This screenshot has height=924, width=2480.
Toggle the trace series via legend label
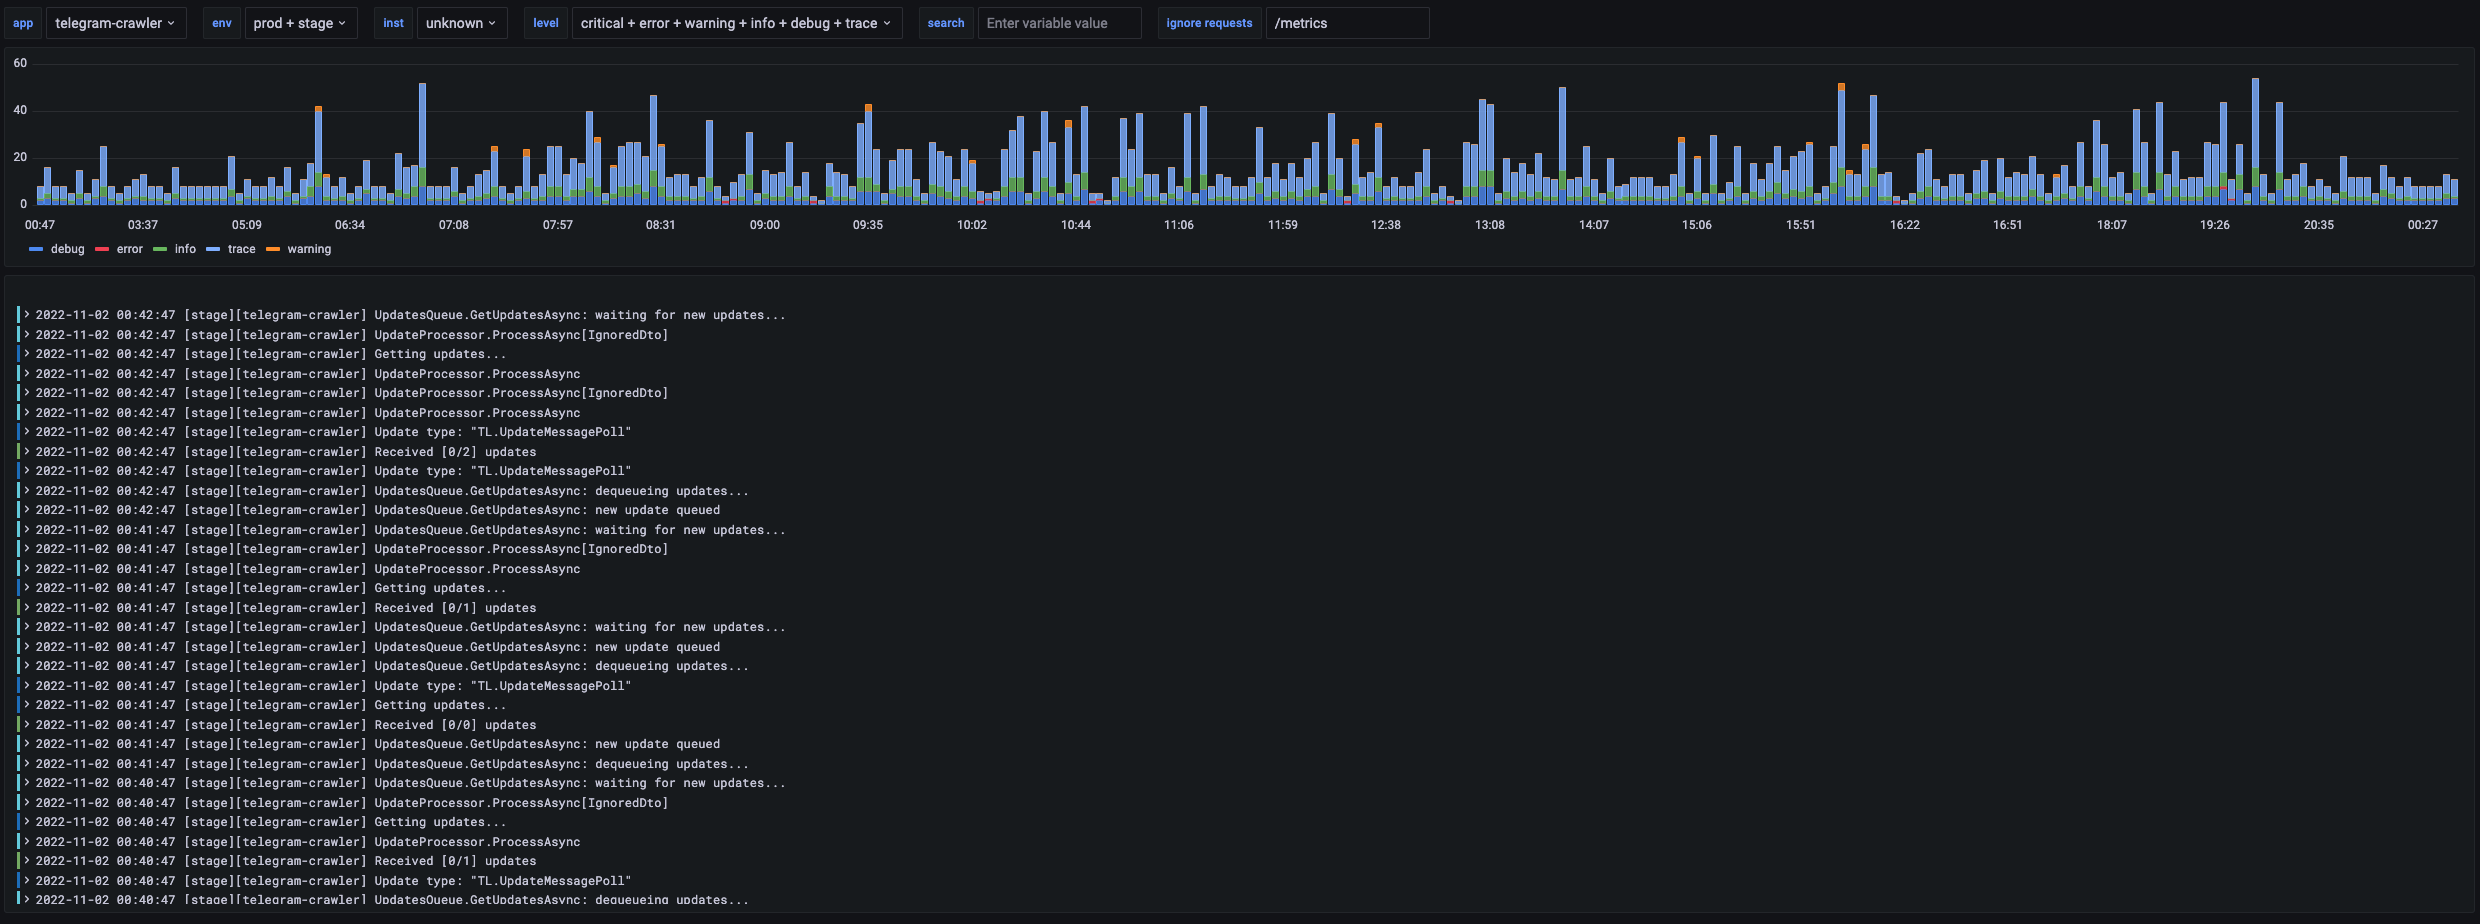(241, 249)
